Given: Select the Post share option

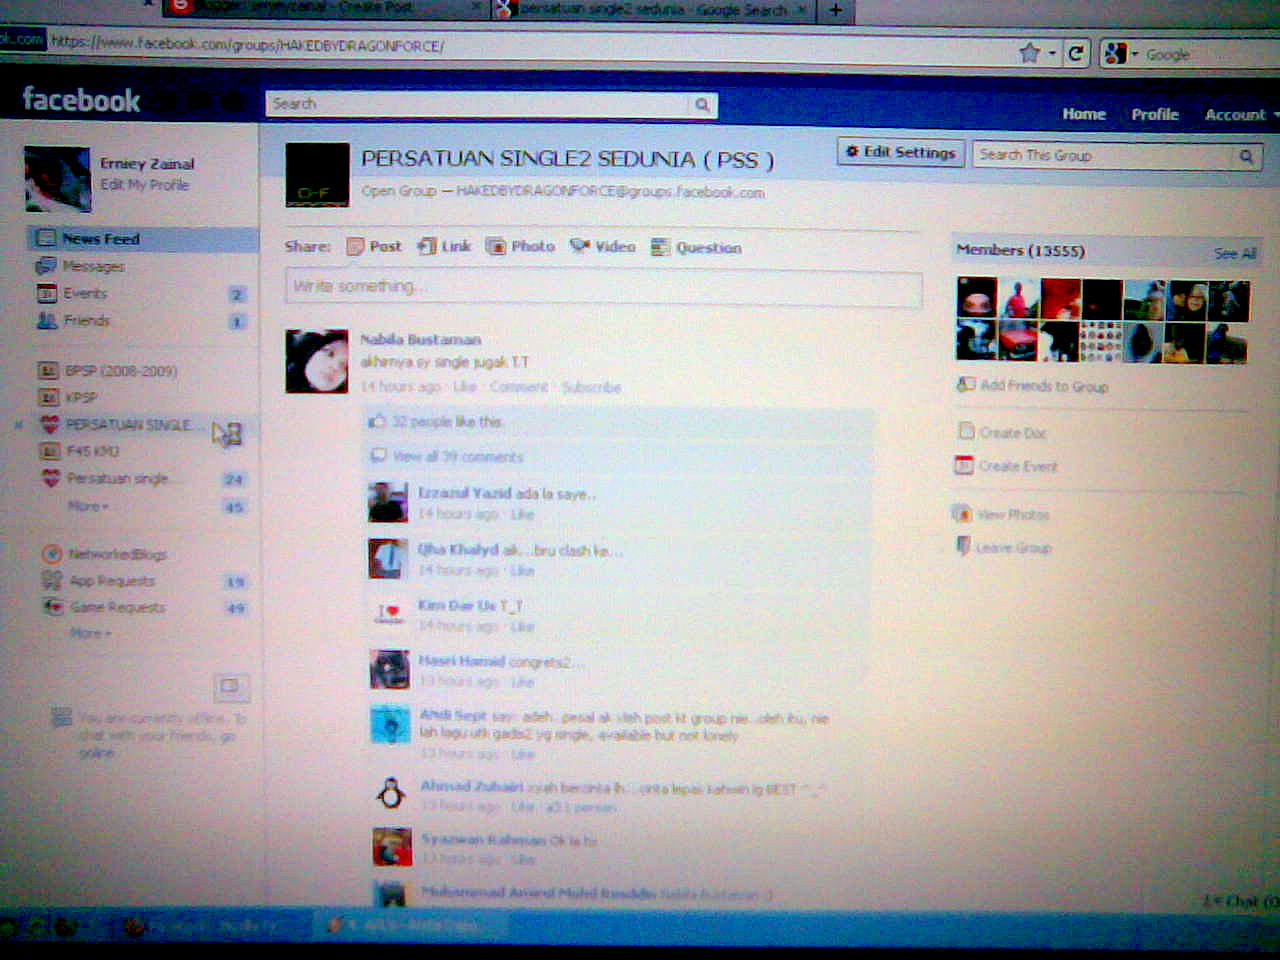Looking at the screenshot, I should (374, 247).
